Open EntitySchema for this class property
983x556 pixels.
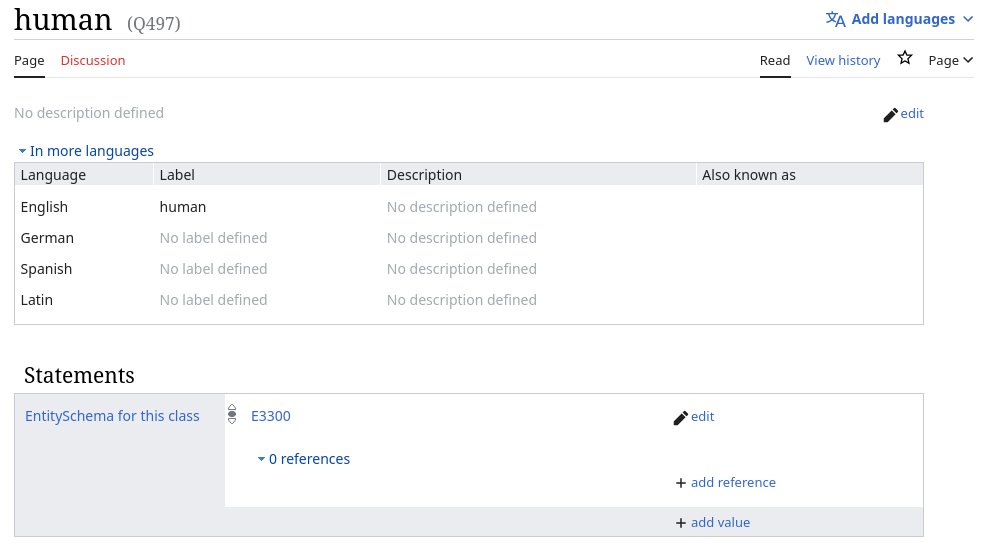[x=112, y=416]
